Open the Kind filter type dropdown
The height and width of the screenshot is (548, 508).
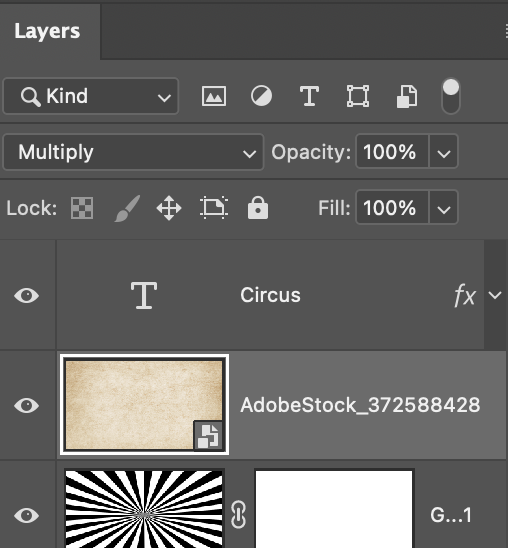tap(91, 96)
